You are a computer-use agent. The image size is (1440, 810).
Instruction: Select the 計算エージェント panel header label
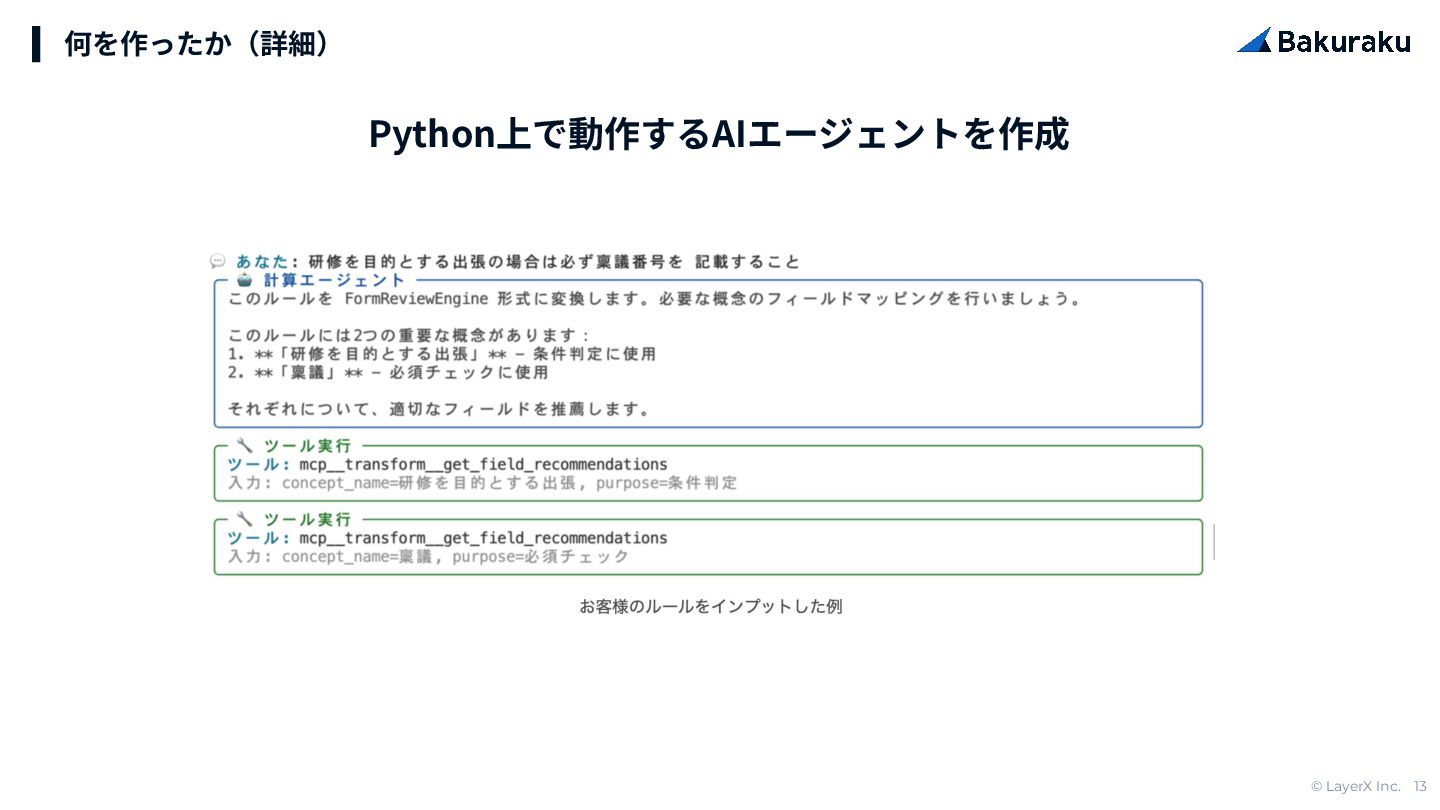pyautogui.click(x=334, y=280)
